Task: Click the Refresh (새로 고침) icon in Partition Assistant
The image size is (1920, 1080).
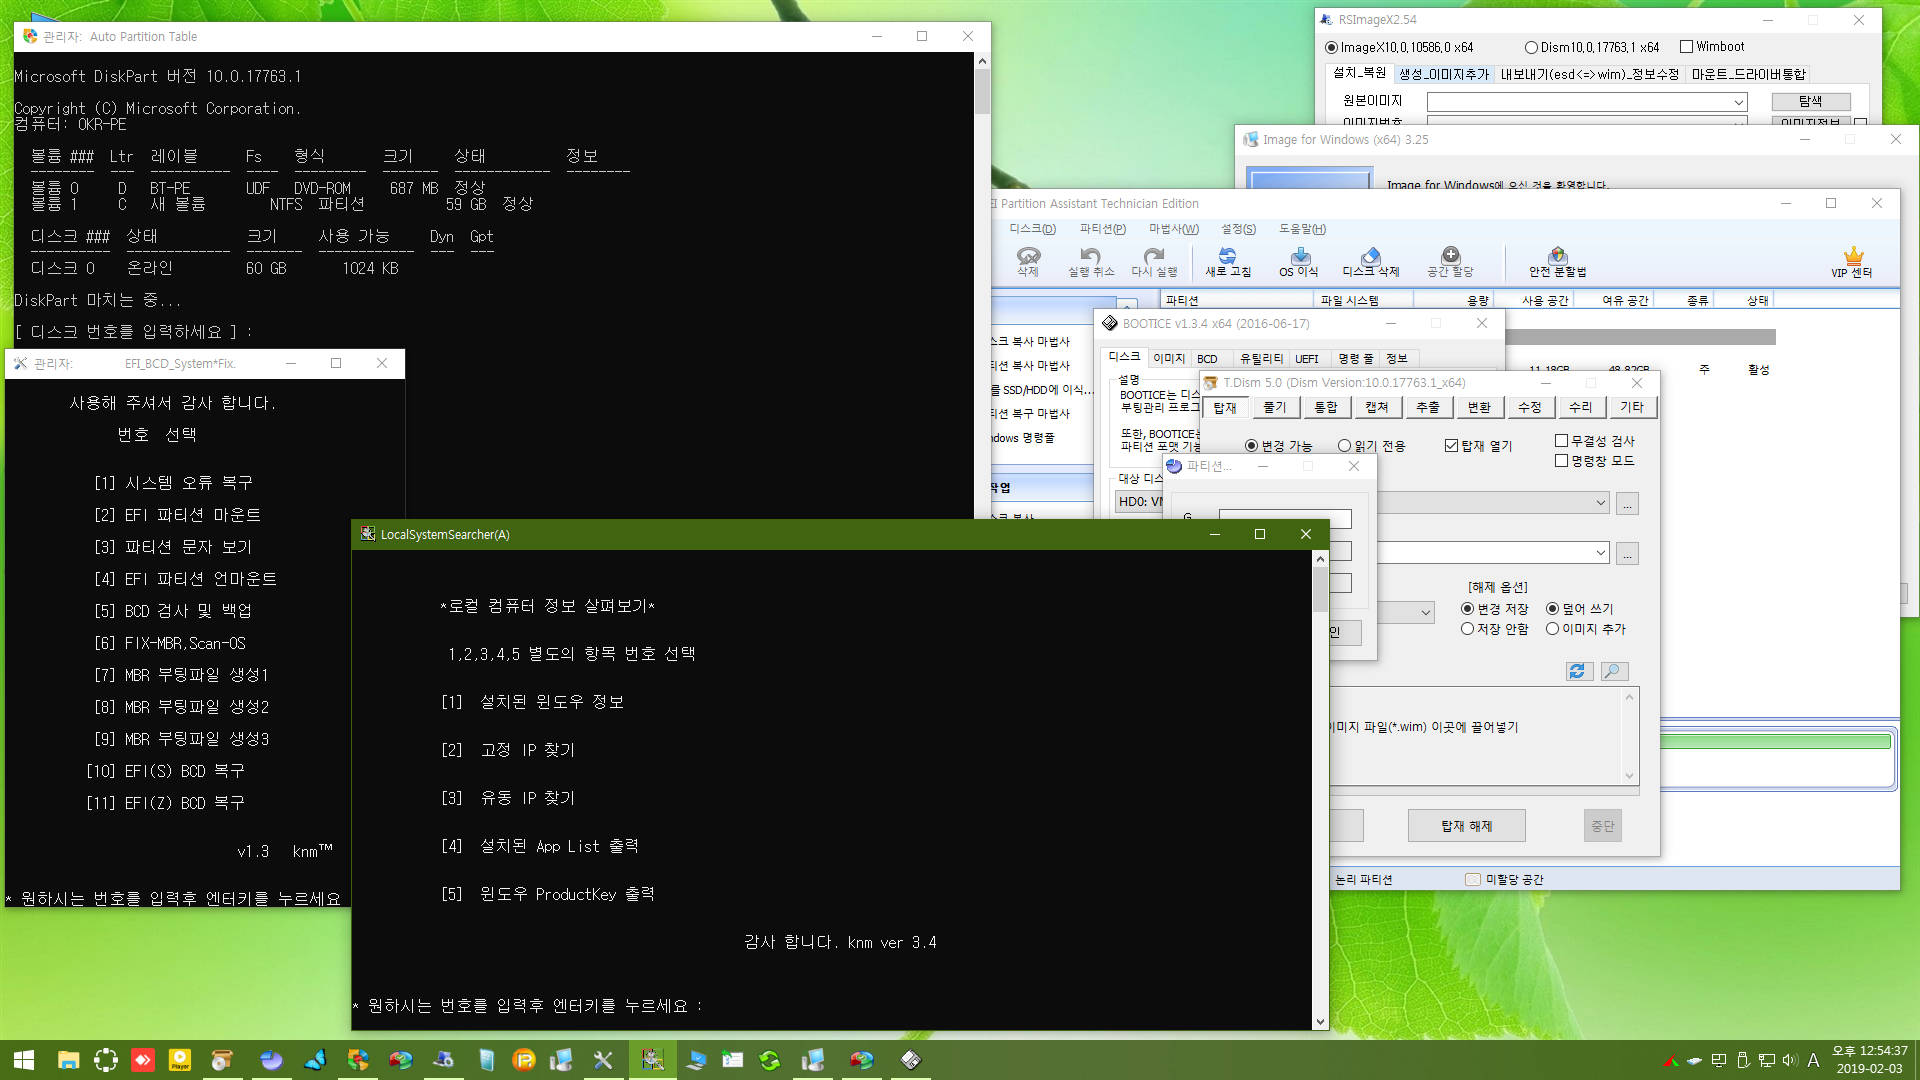Action: coord(1227,262)
